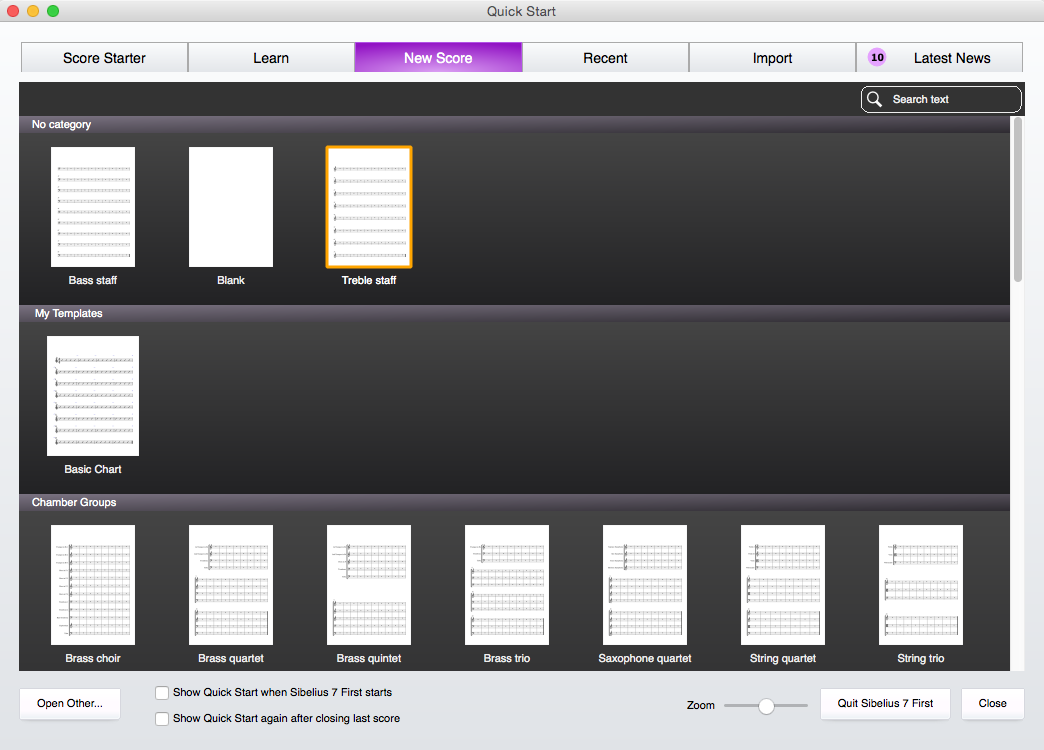The width and height of the screenshot is (1044, 750).
Task: Pick the String quartet template
Action: coord(783,585)
